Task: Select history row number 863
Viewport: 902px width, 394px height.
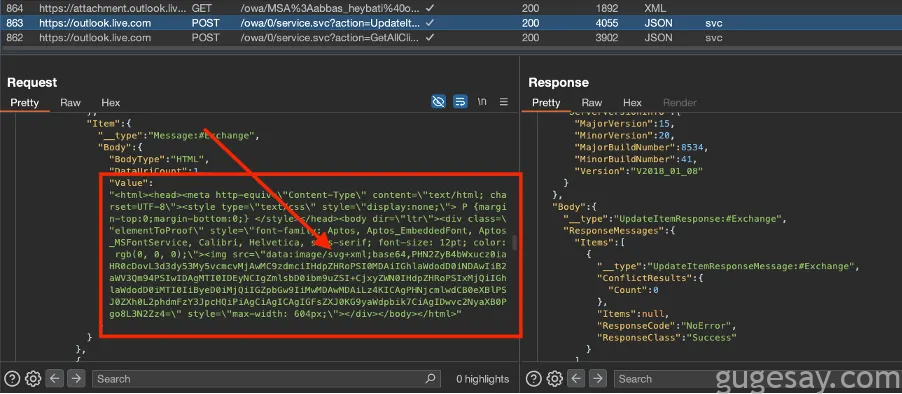Action: click(451, 23)
